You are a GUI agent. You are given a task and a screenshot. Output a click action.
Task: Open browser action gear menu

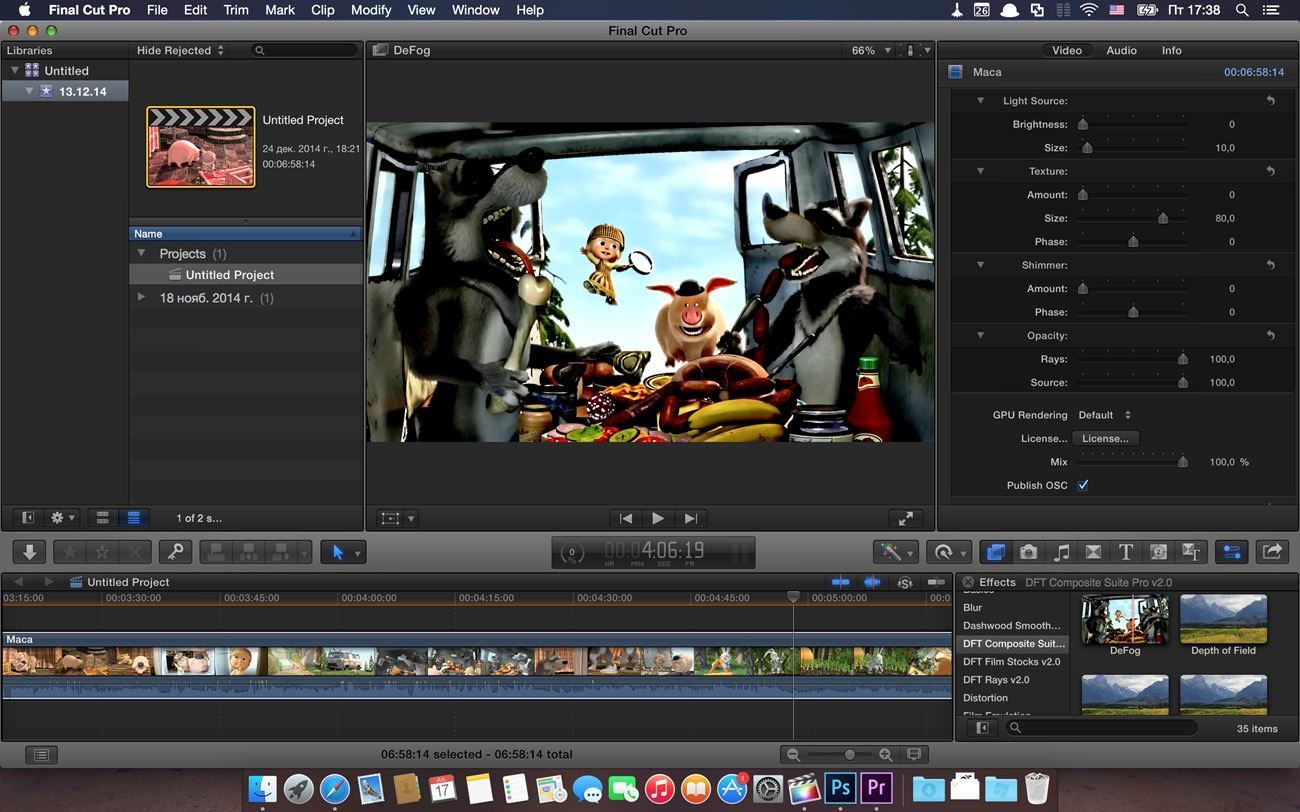62,518
